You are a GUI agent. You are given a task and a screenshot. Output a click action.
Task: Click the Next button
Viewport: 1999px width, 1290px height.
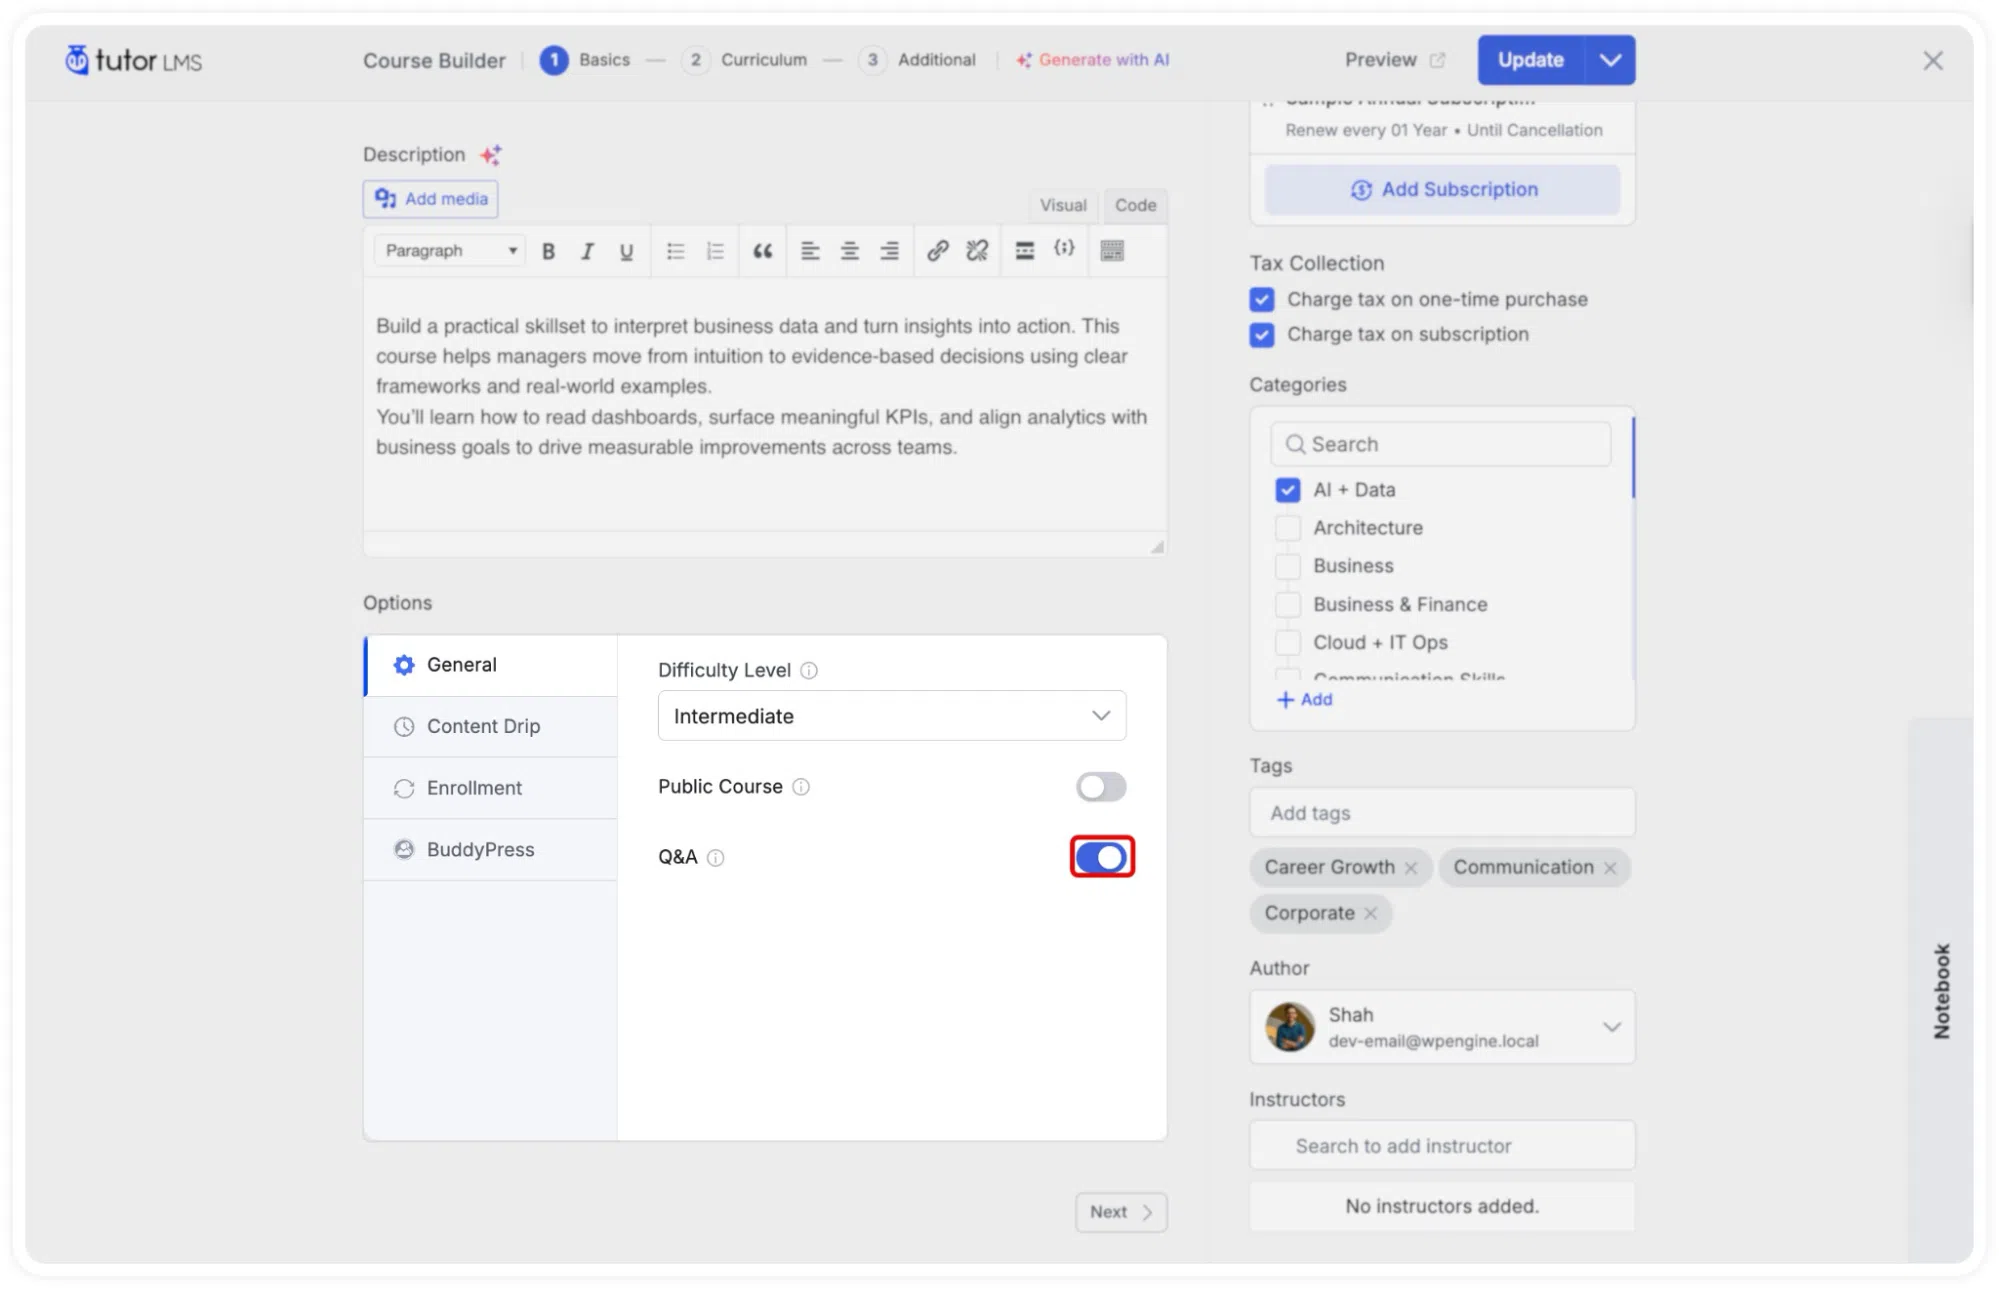pyautogui.click(x=1121, y=1212)
